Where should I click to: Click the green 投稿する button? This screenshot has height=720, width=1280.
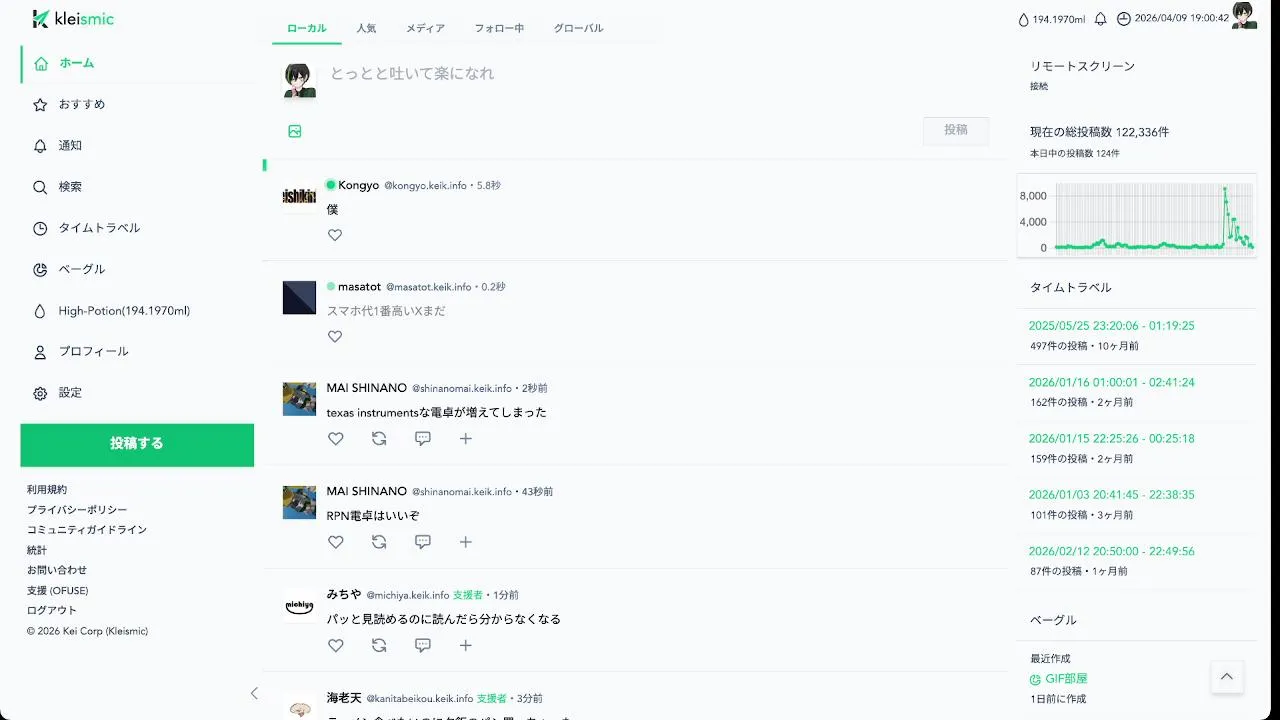[137, 444]
